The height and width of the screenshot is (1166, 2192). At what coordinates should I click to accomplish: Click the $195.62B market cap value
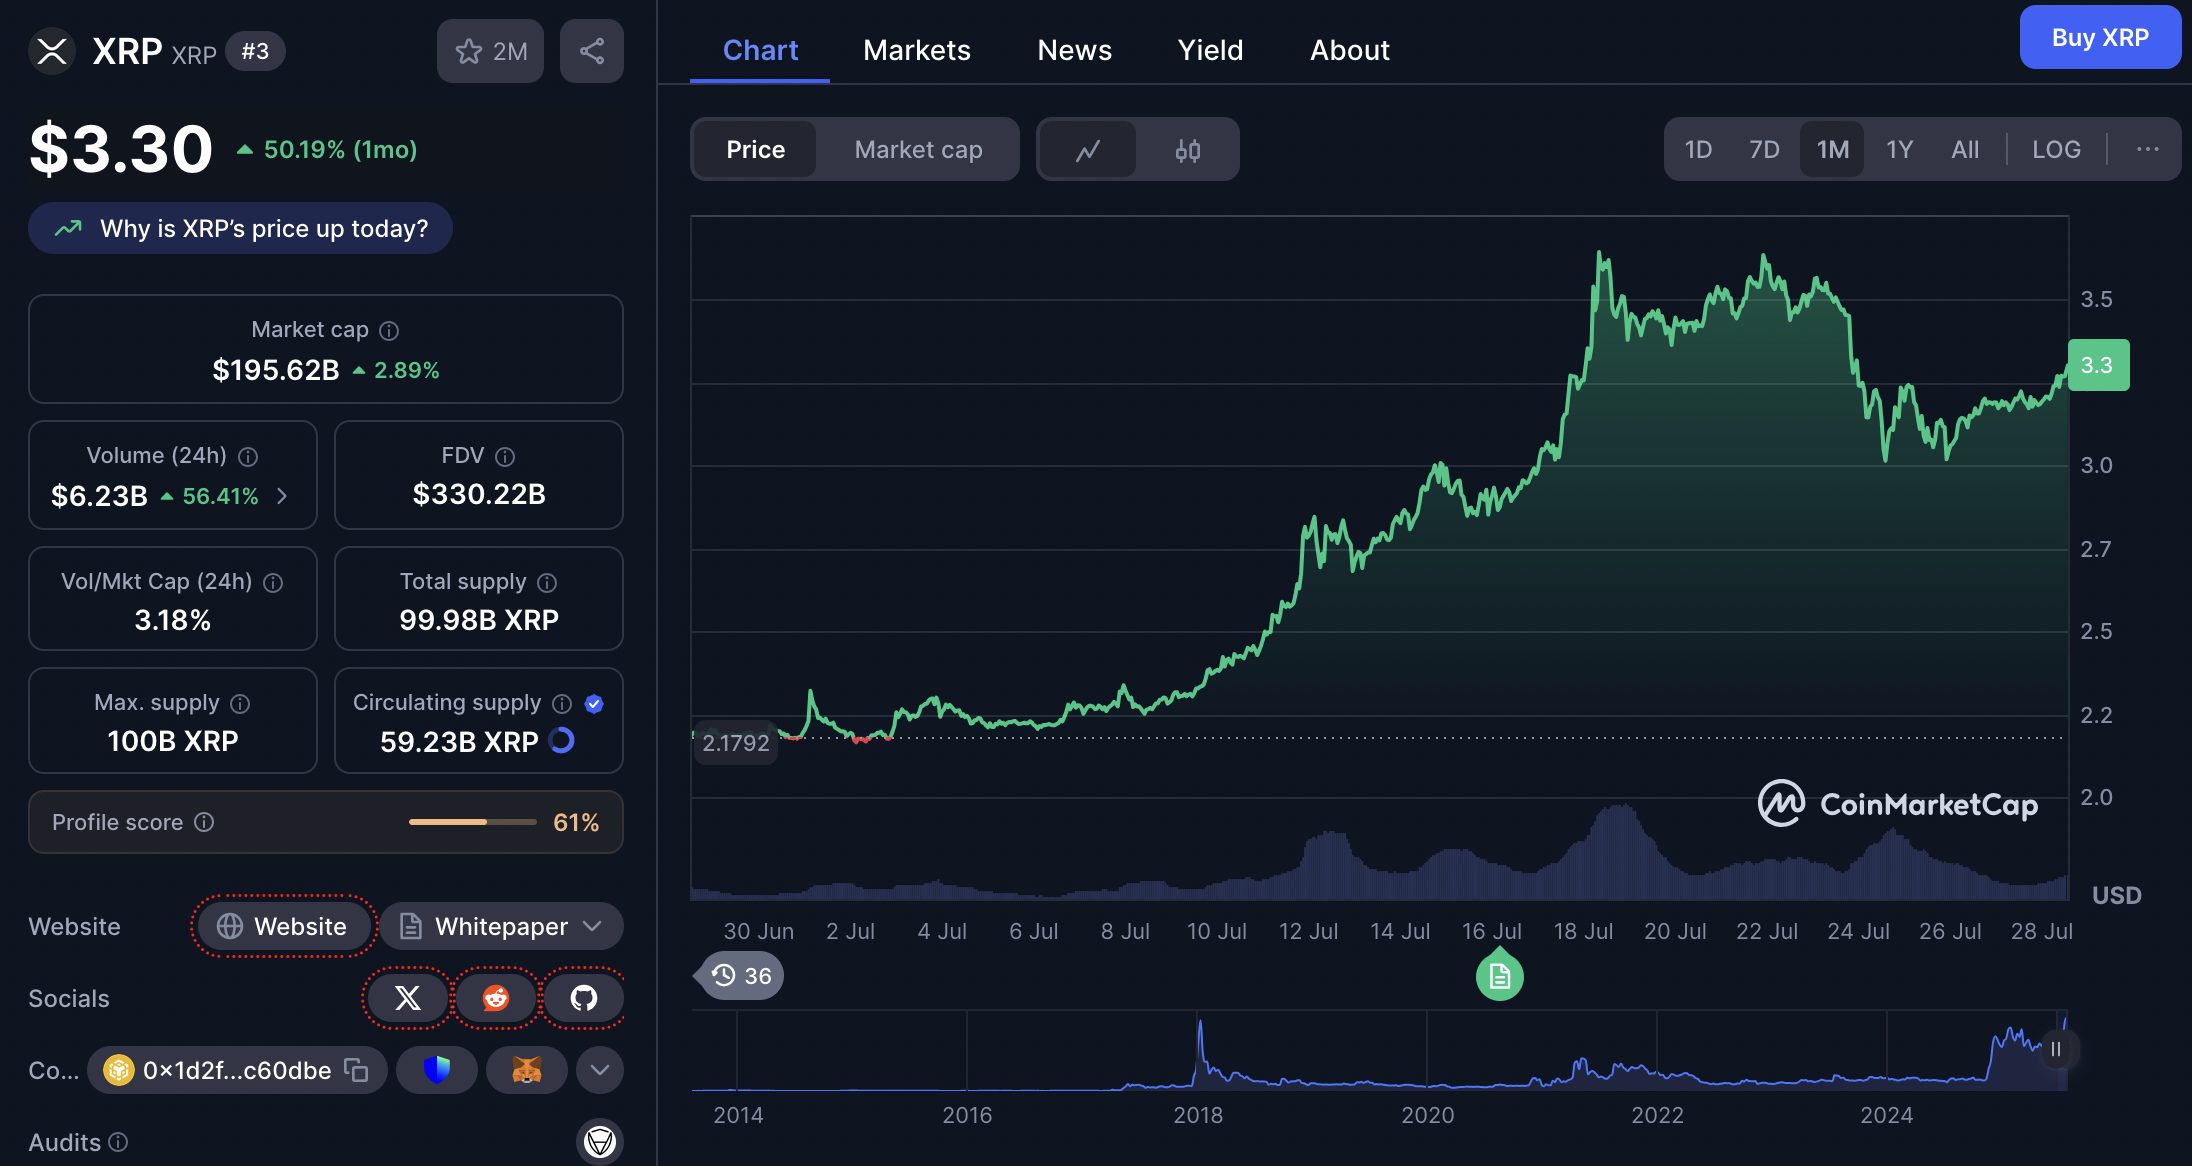click(276, 370)
